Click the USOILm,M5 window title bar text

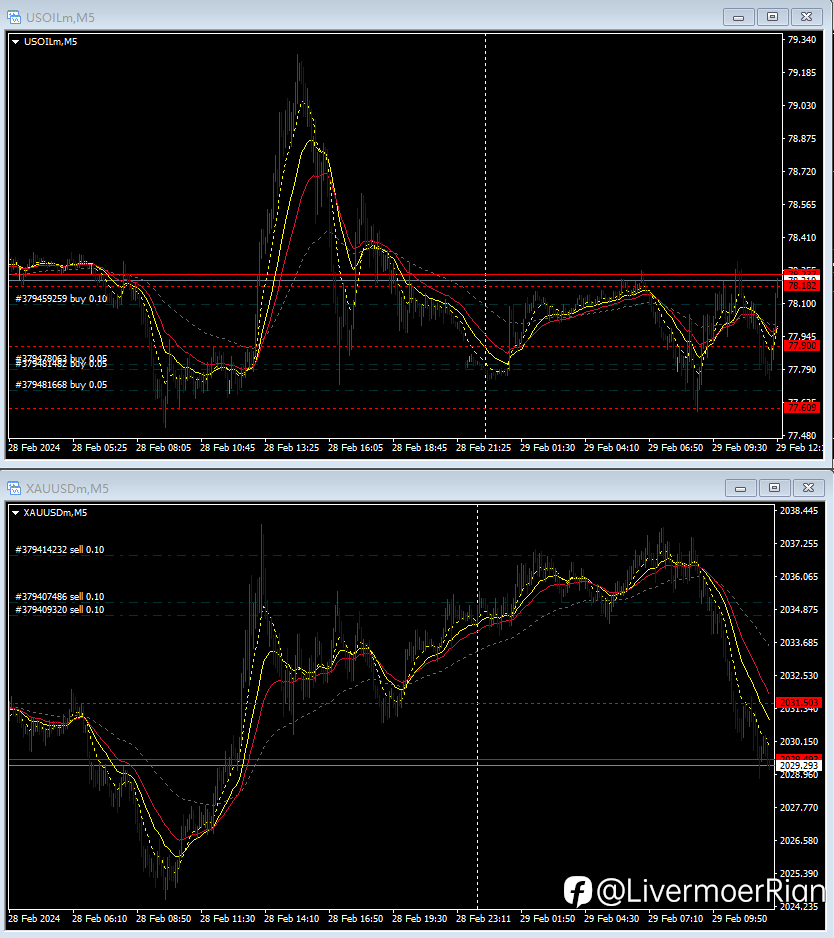60,18
